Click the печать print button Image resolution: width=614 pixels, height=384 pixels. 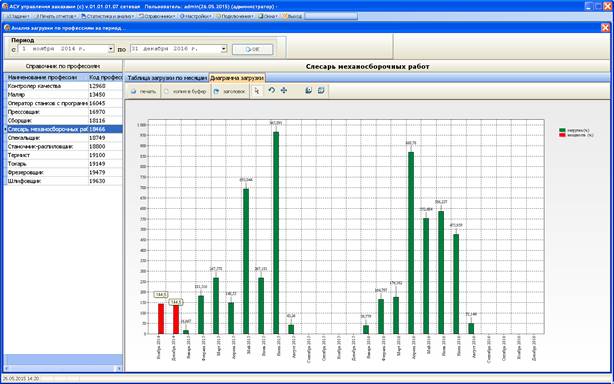point(144,91)
